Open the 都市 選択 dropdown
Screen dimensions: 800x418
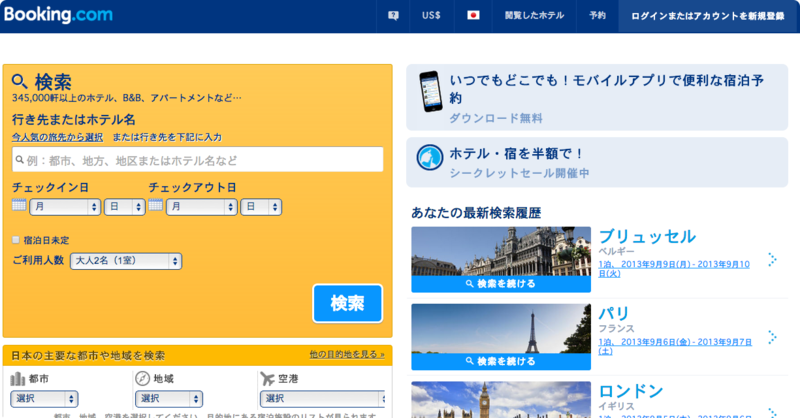(x=44, y=399)
